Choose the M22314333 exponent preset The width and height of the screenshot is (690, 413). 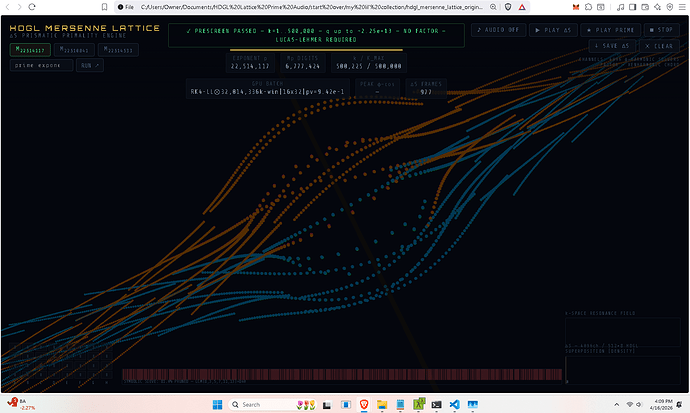(x=118, y=48)
